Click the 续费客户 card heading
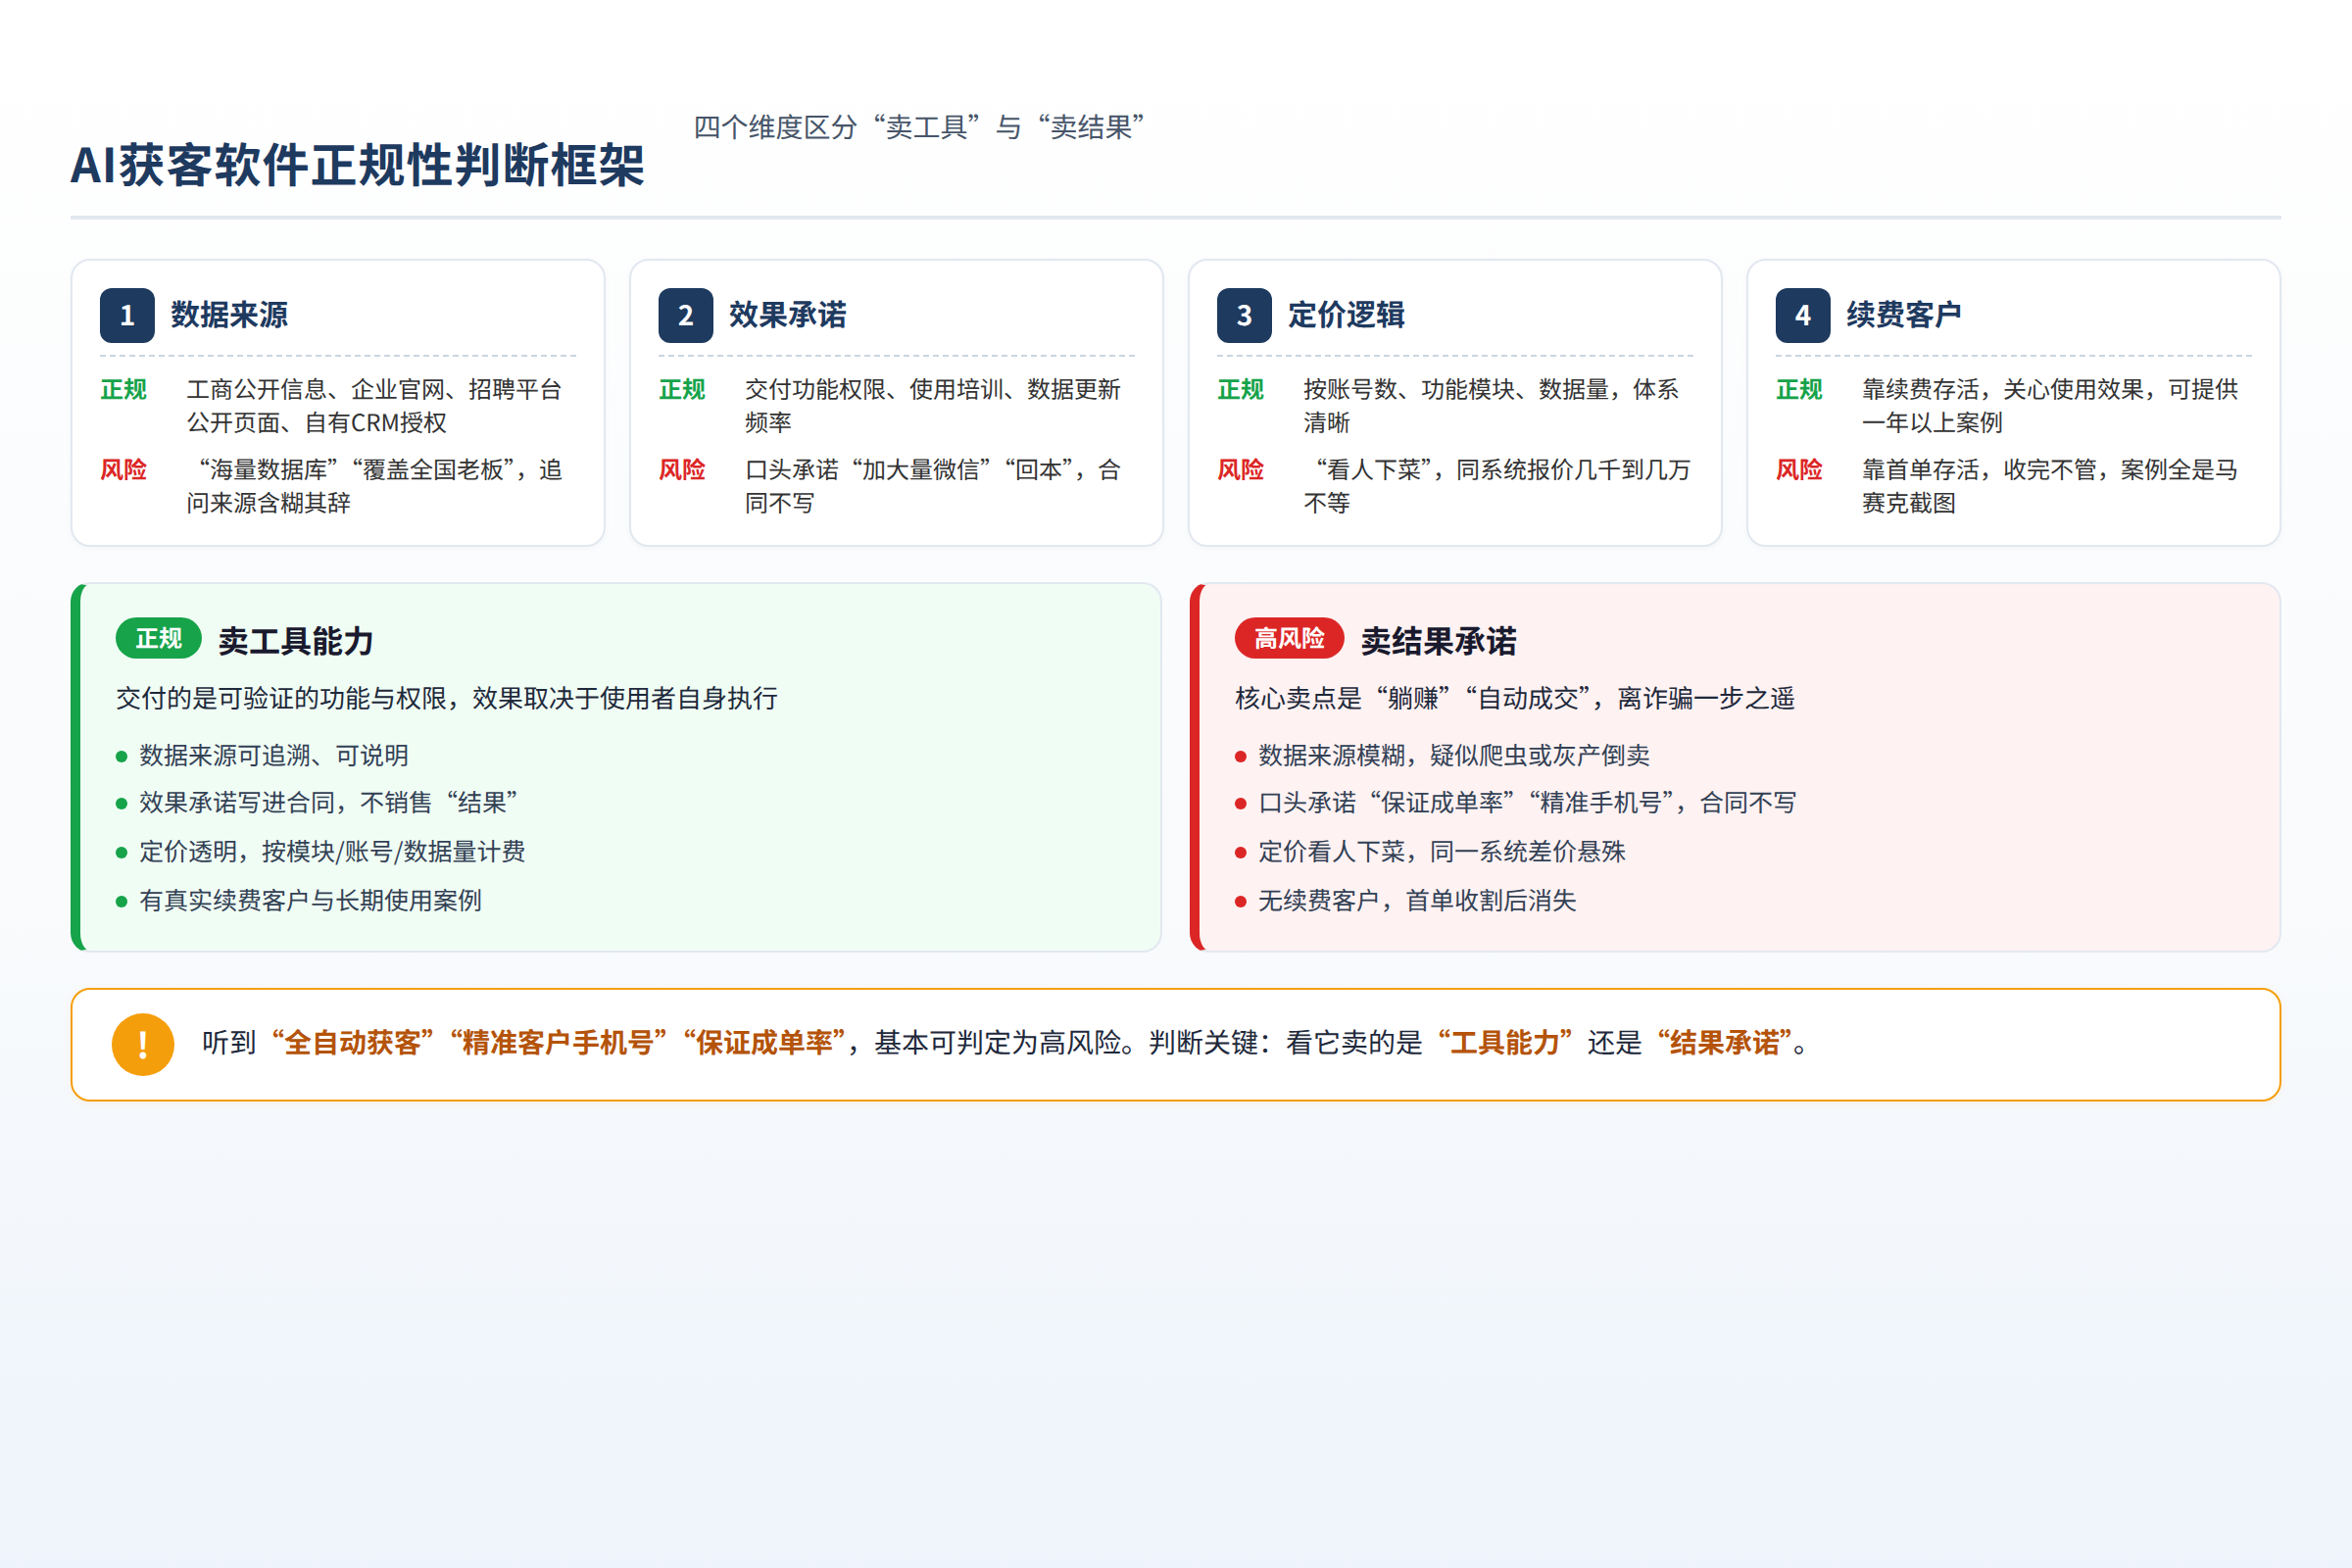The height and width of the screenshot is (1568, 2352). (1904, 315)
